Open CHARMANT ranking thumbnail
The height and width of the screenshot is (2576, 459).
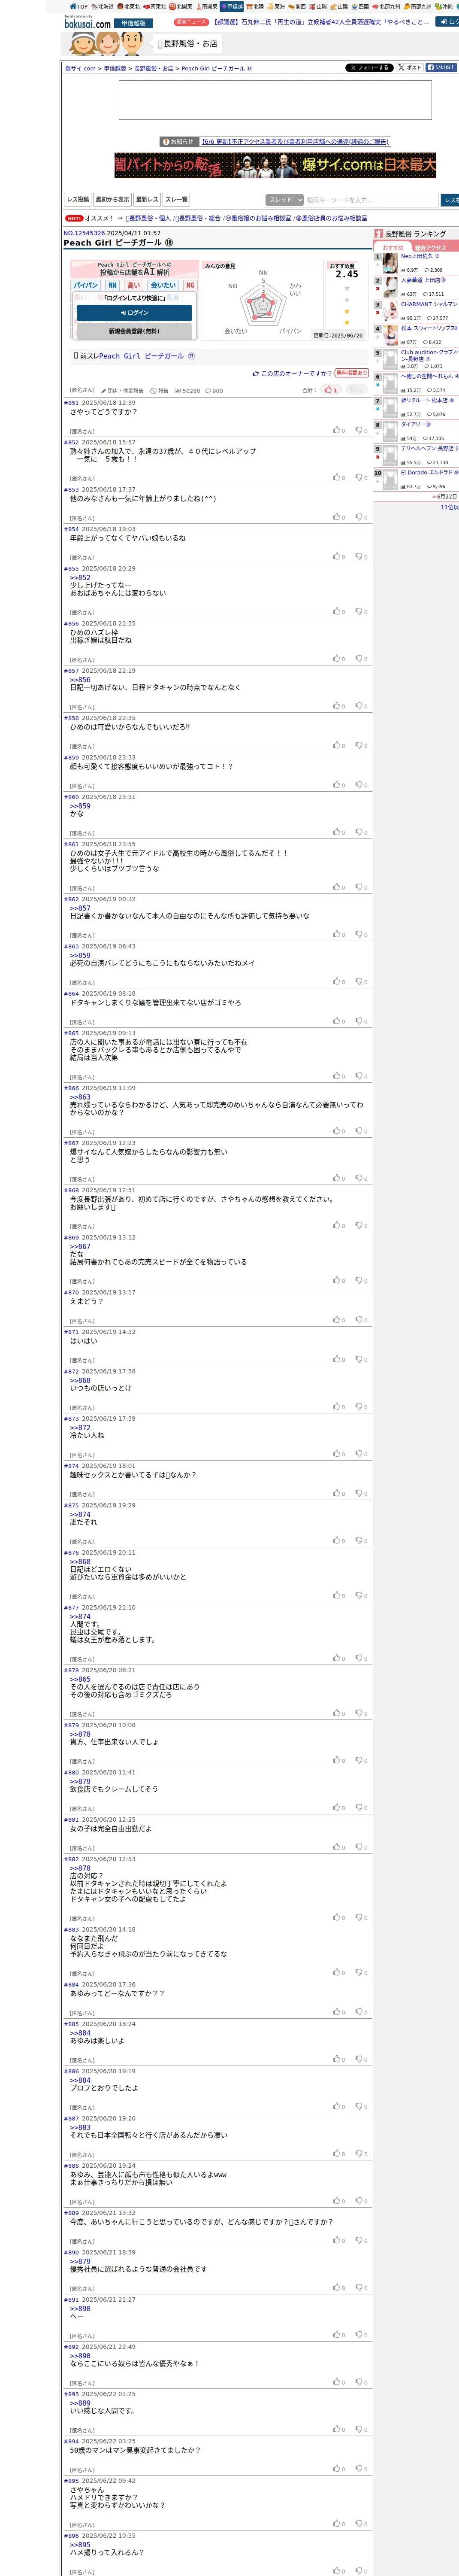(x=389, y=311)
